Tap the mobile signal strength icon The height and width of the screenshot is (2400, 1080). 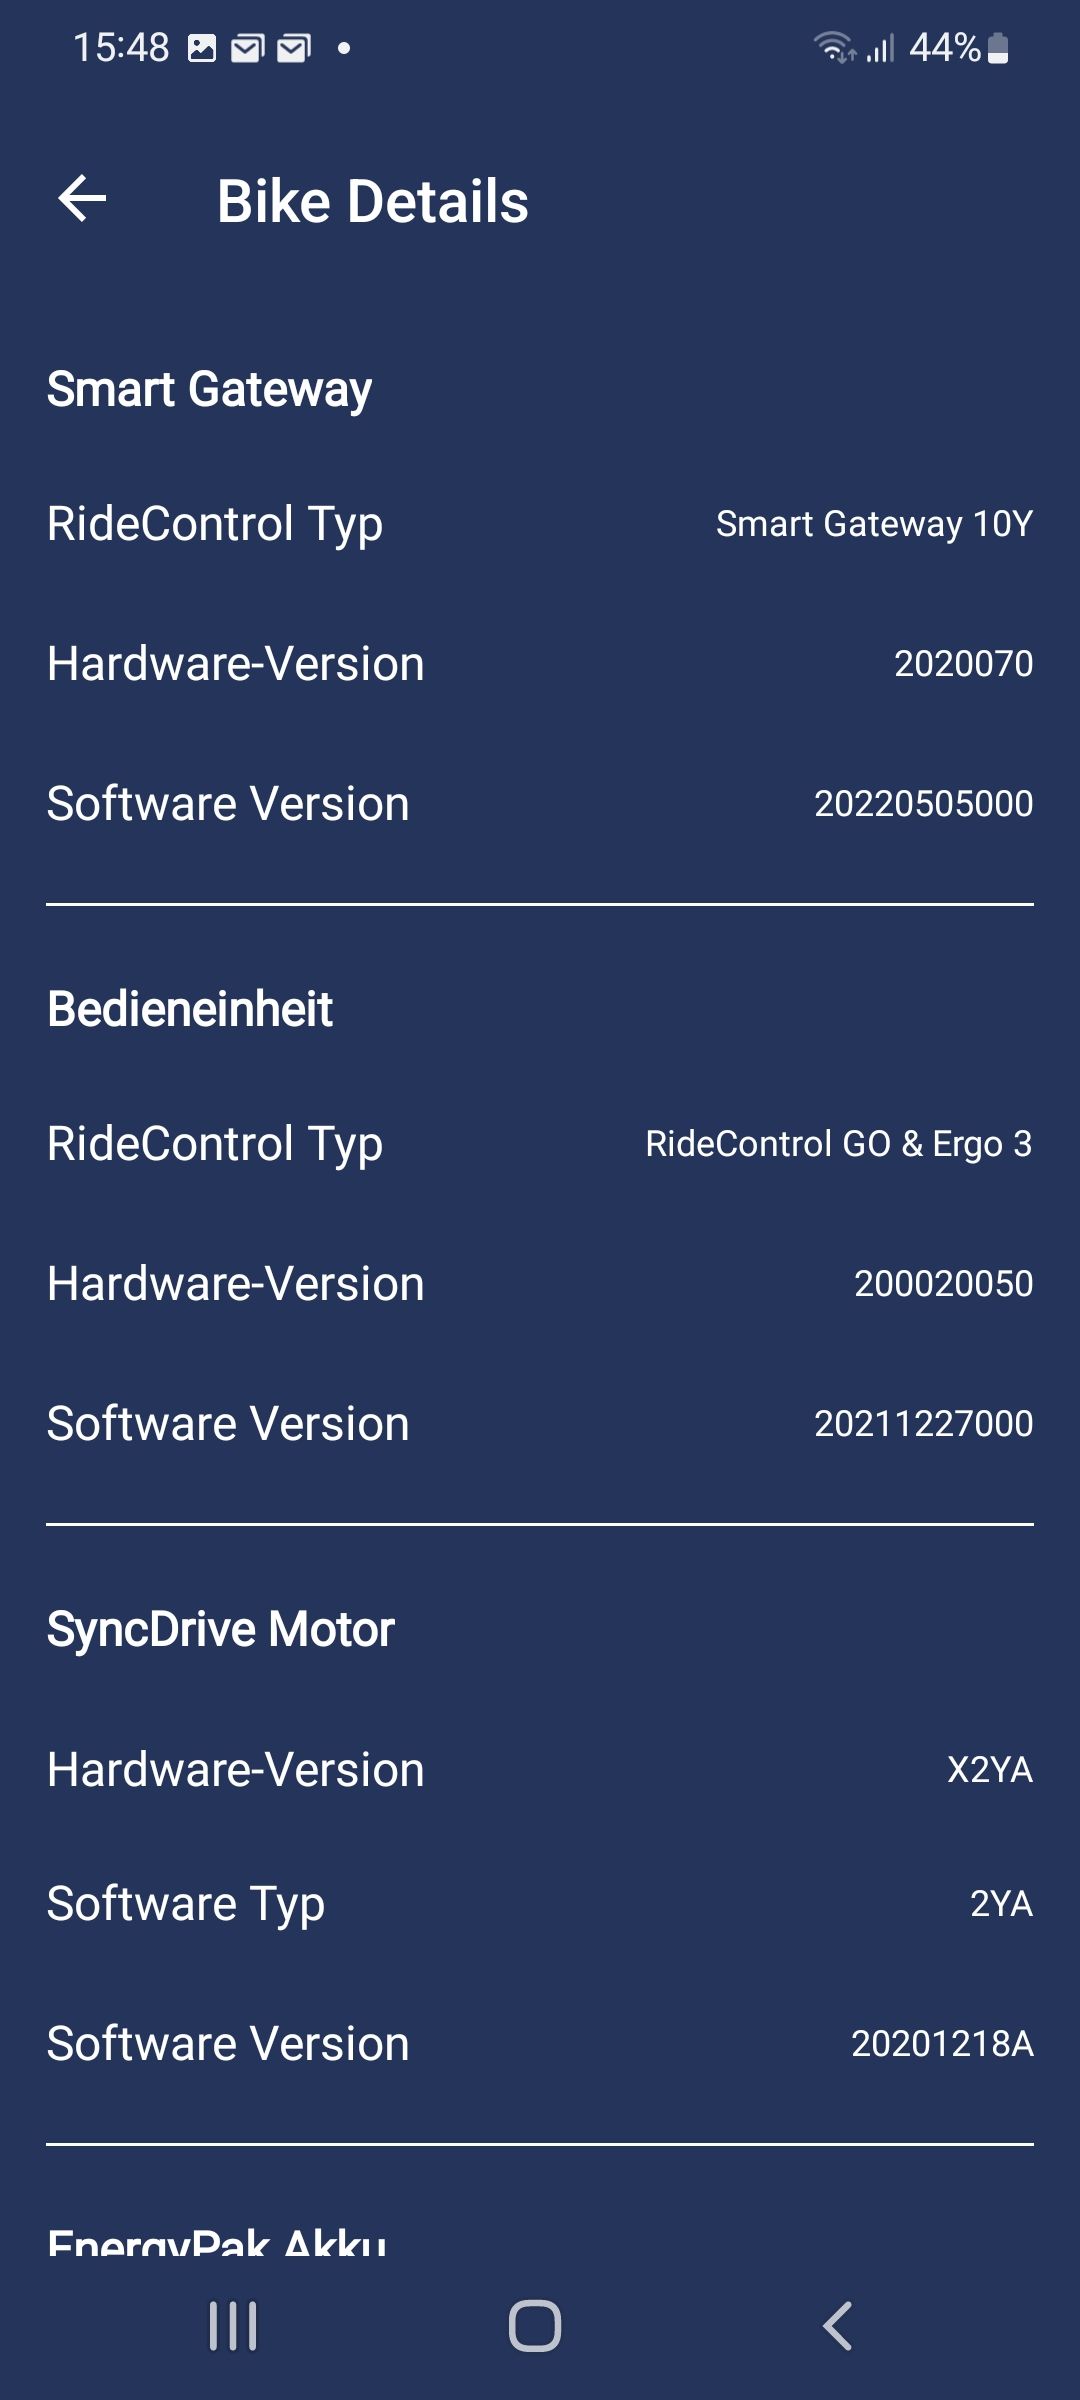[880, 48]
